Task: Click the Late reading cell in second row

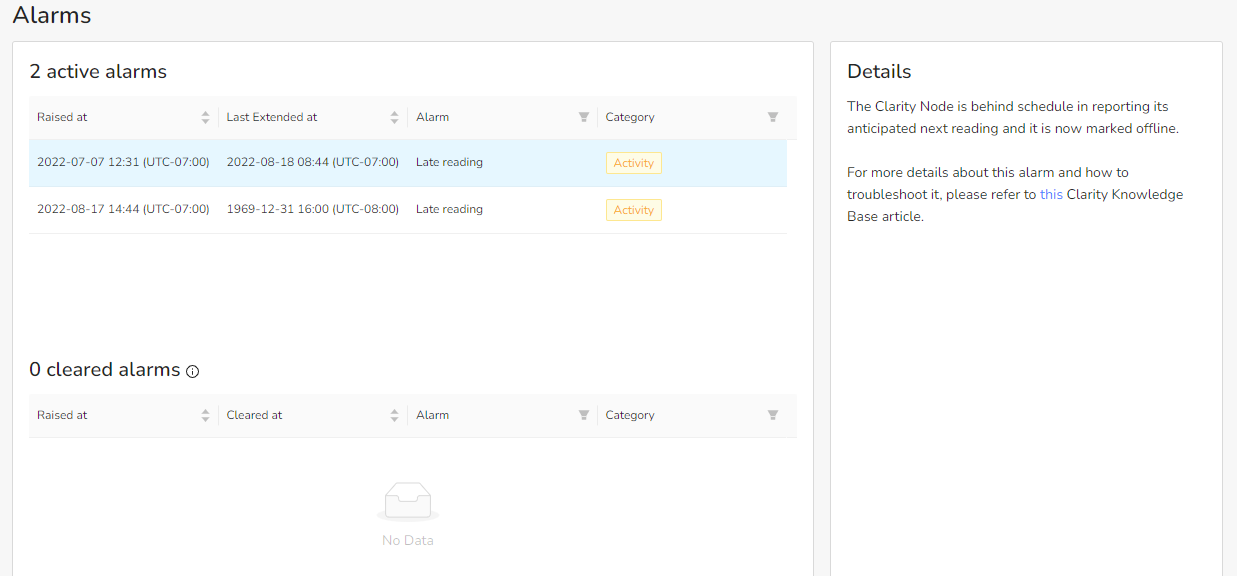Action: [449, 209]
